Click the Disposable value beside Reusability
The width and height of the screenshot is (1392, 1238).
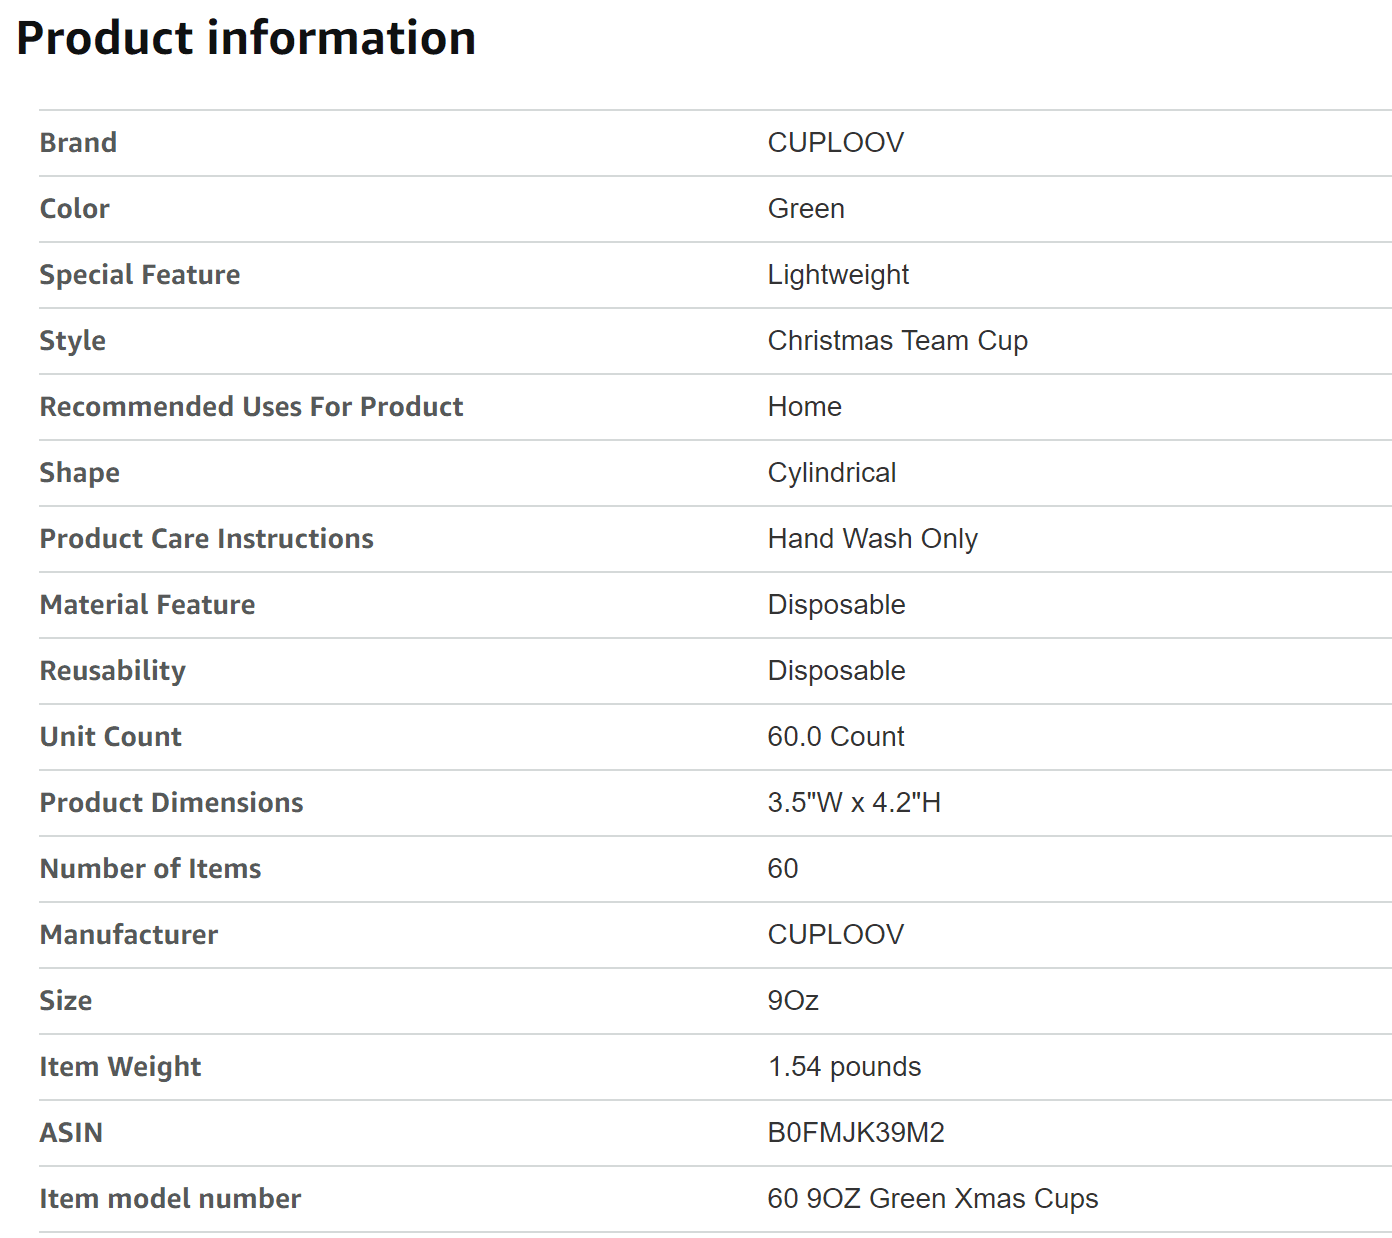pos(836,671)
